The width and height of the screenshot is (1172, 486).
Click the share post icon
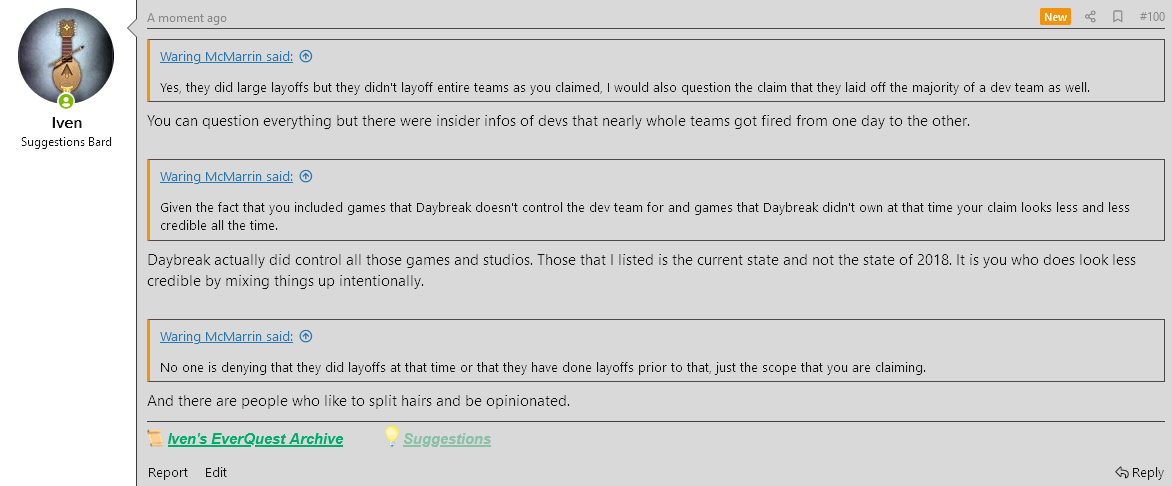pos(1091,17)
